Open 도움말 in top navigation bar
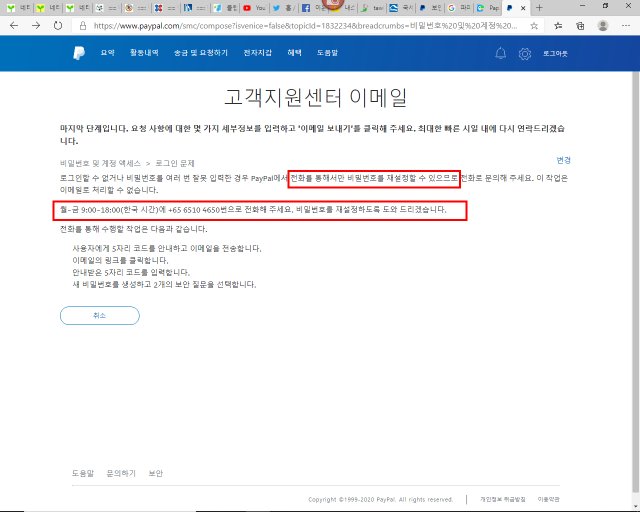This screenshot has height=512, width=640. (327, 53)
